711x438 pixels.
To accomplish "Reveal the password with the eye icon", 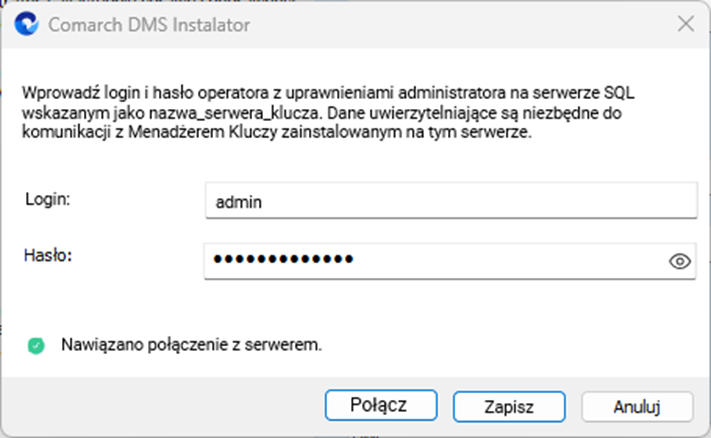I will coord(679,261).
